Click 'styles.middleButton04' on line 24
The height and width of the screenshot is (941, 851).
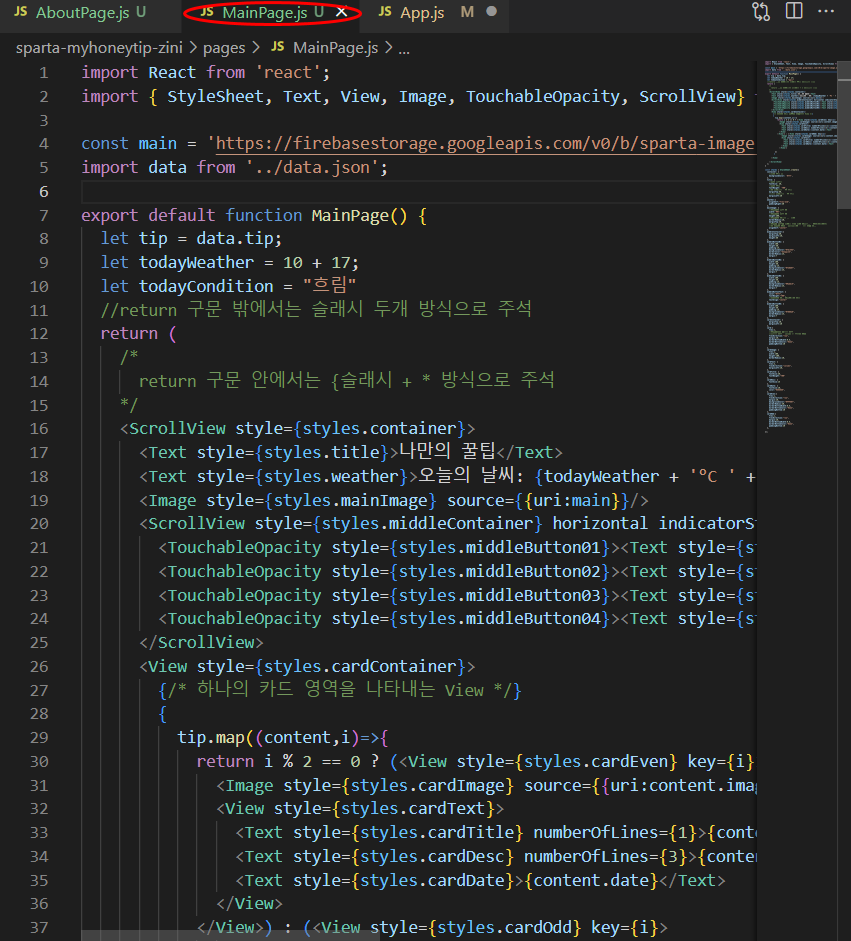coord(499,619)
